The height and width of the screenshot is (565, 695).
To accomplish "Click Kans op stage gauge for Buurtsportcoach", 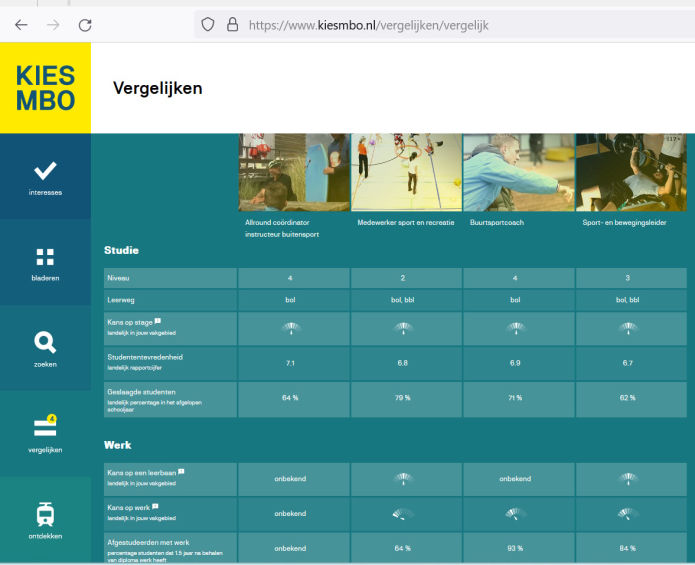I will coord(516,327).
